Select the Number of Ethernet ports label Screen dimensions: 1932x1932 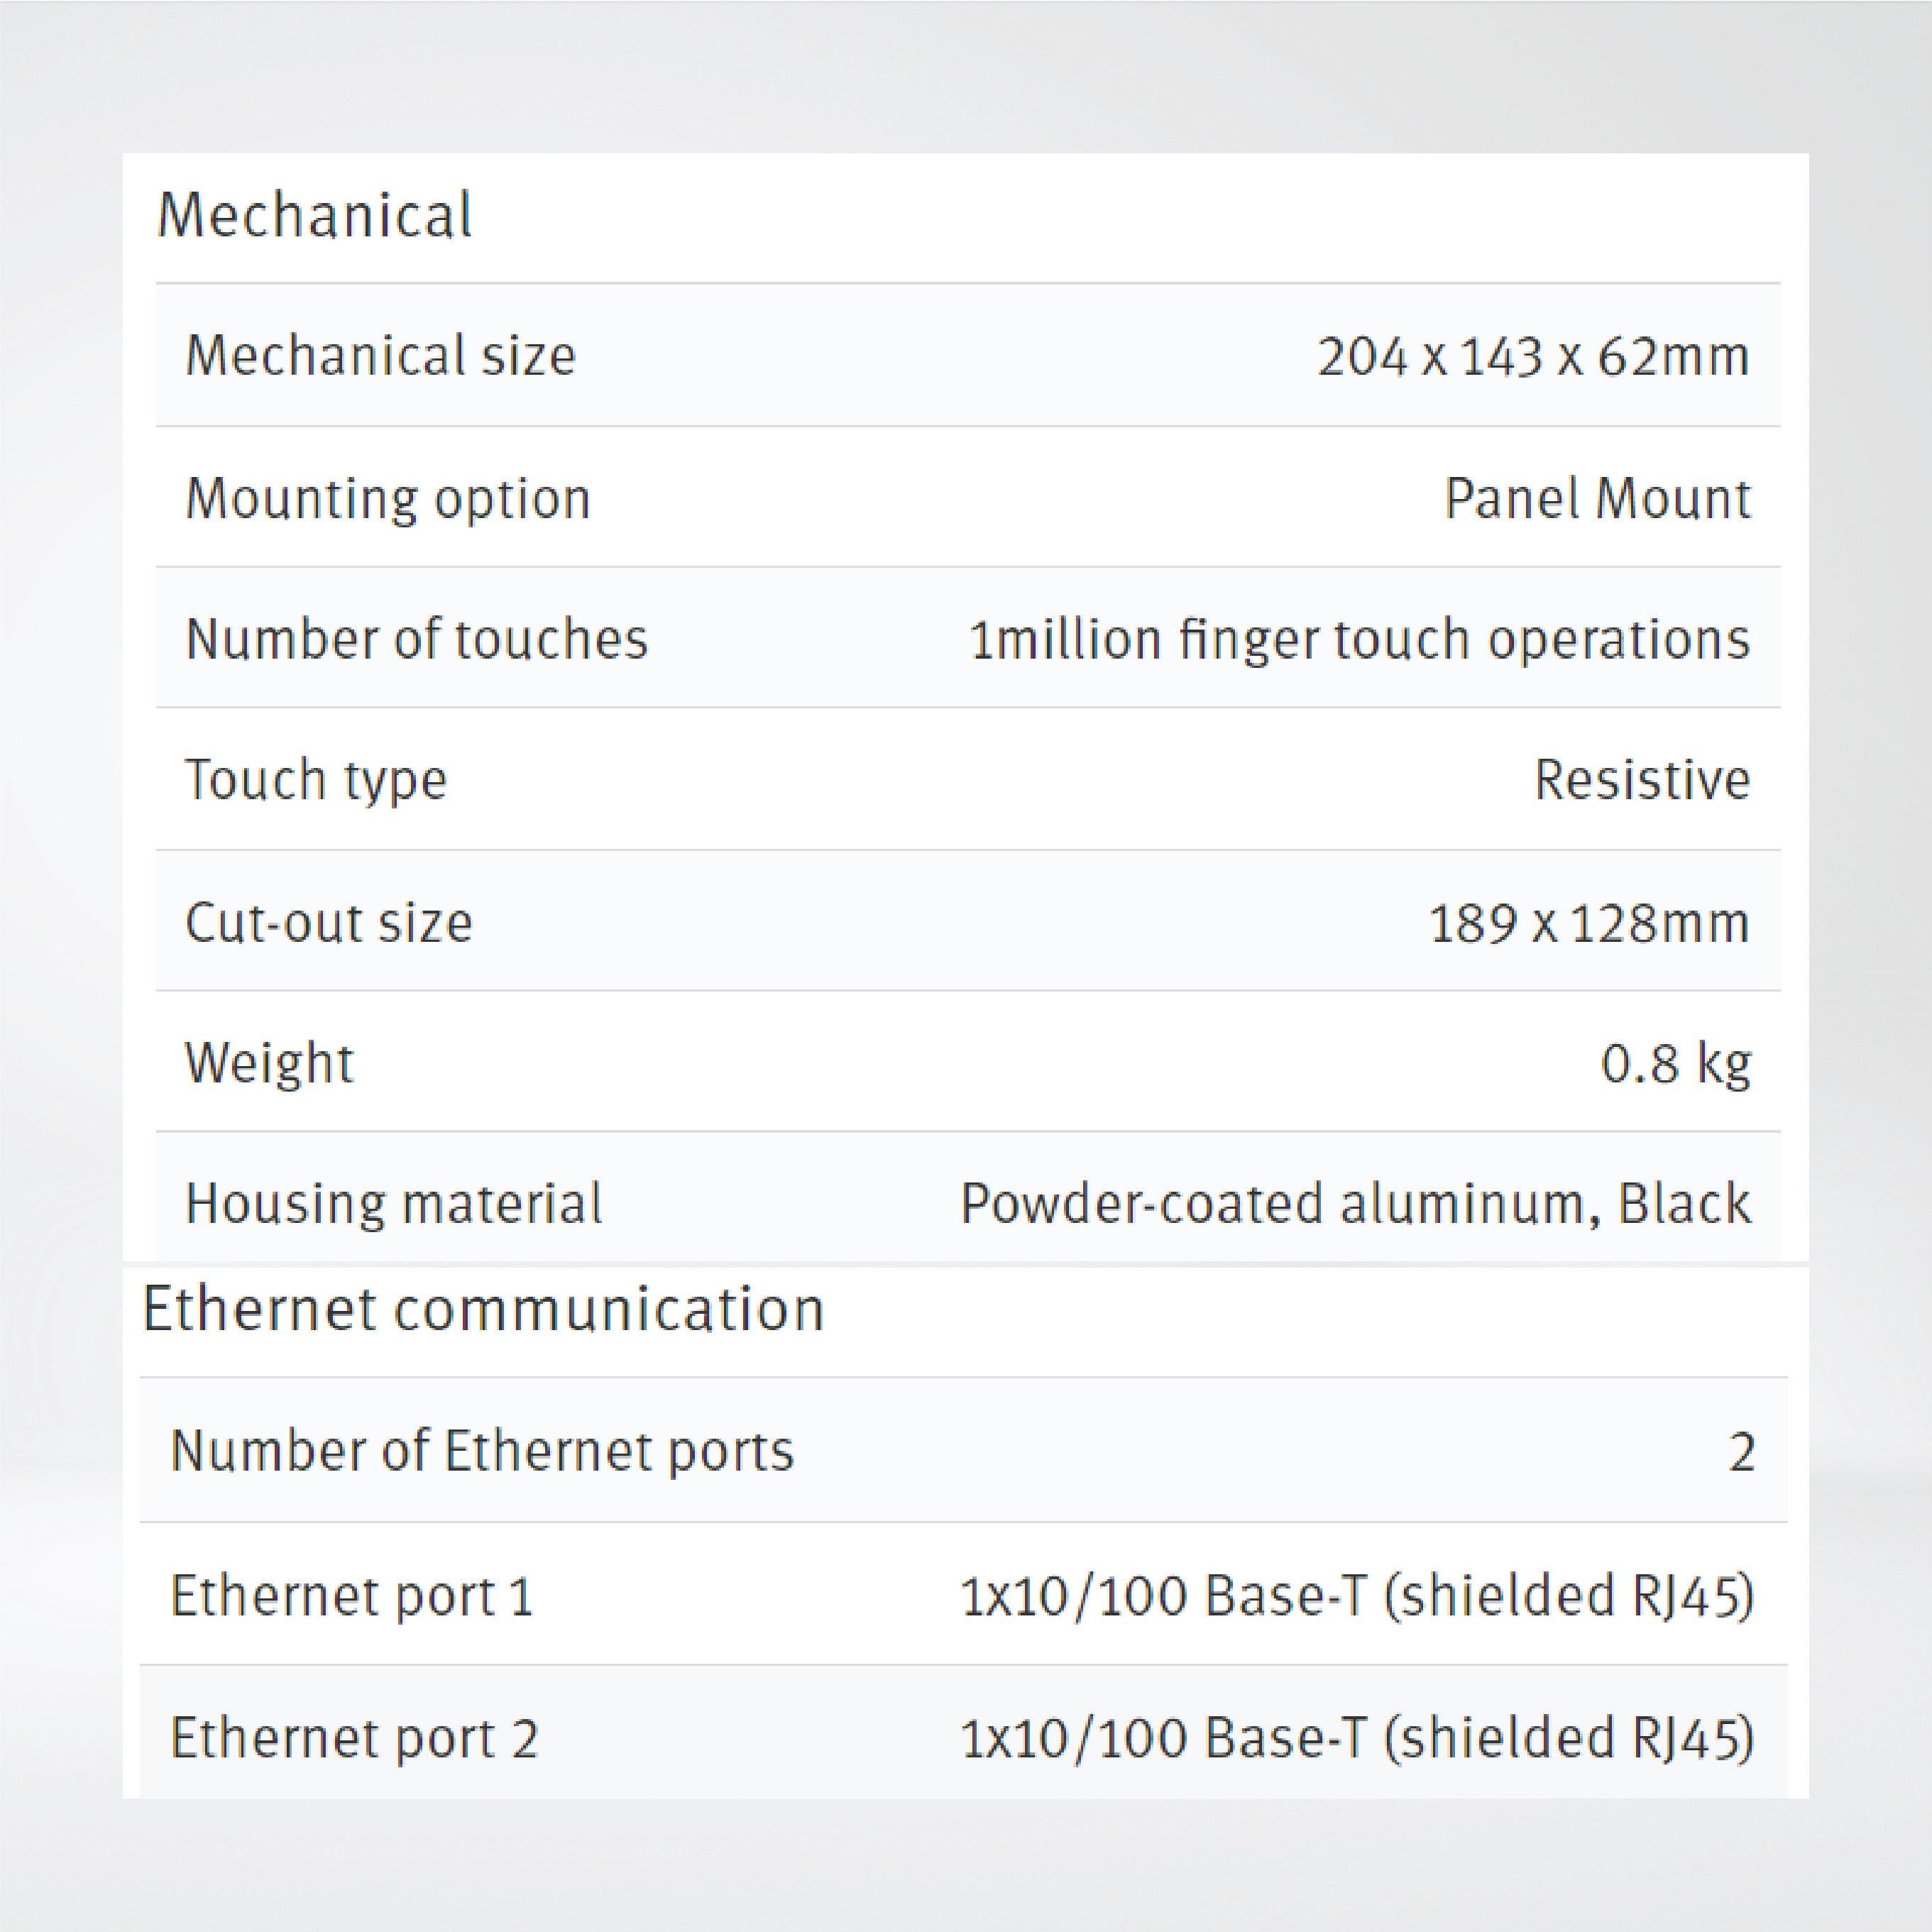482,1451
